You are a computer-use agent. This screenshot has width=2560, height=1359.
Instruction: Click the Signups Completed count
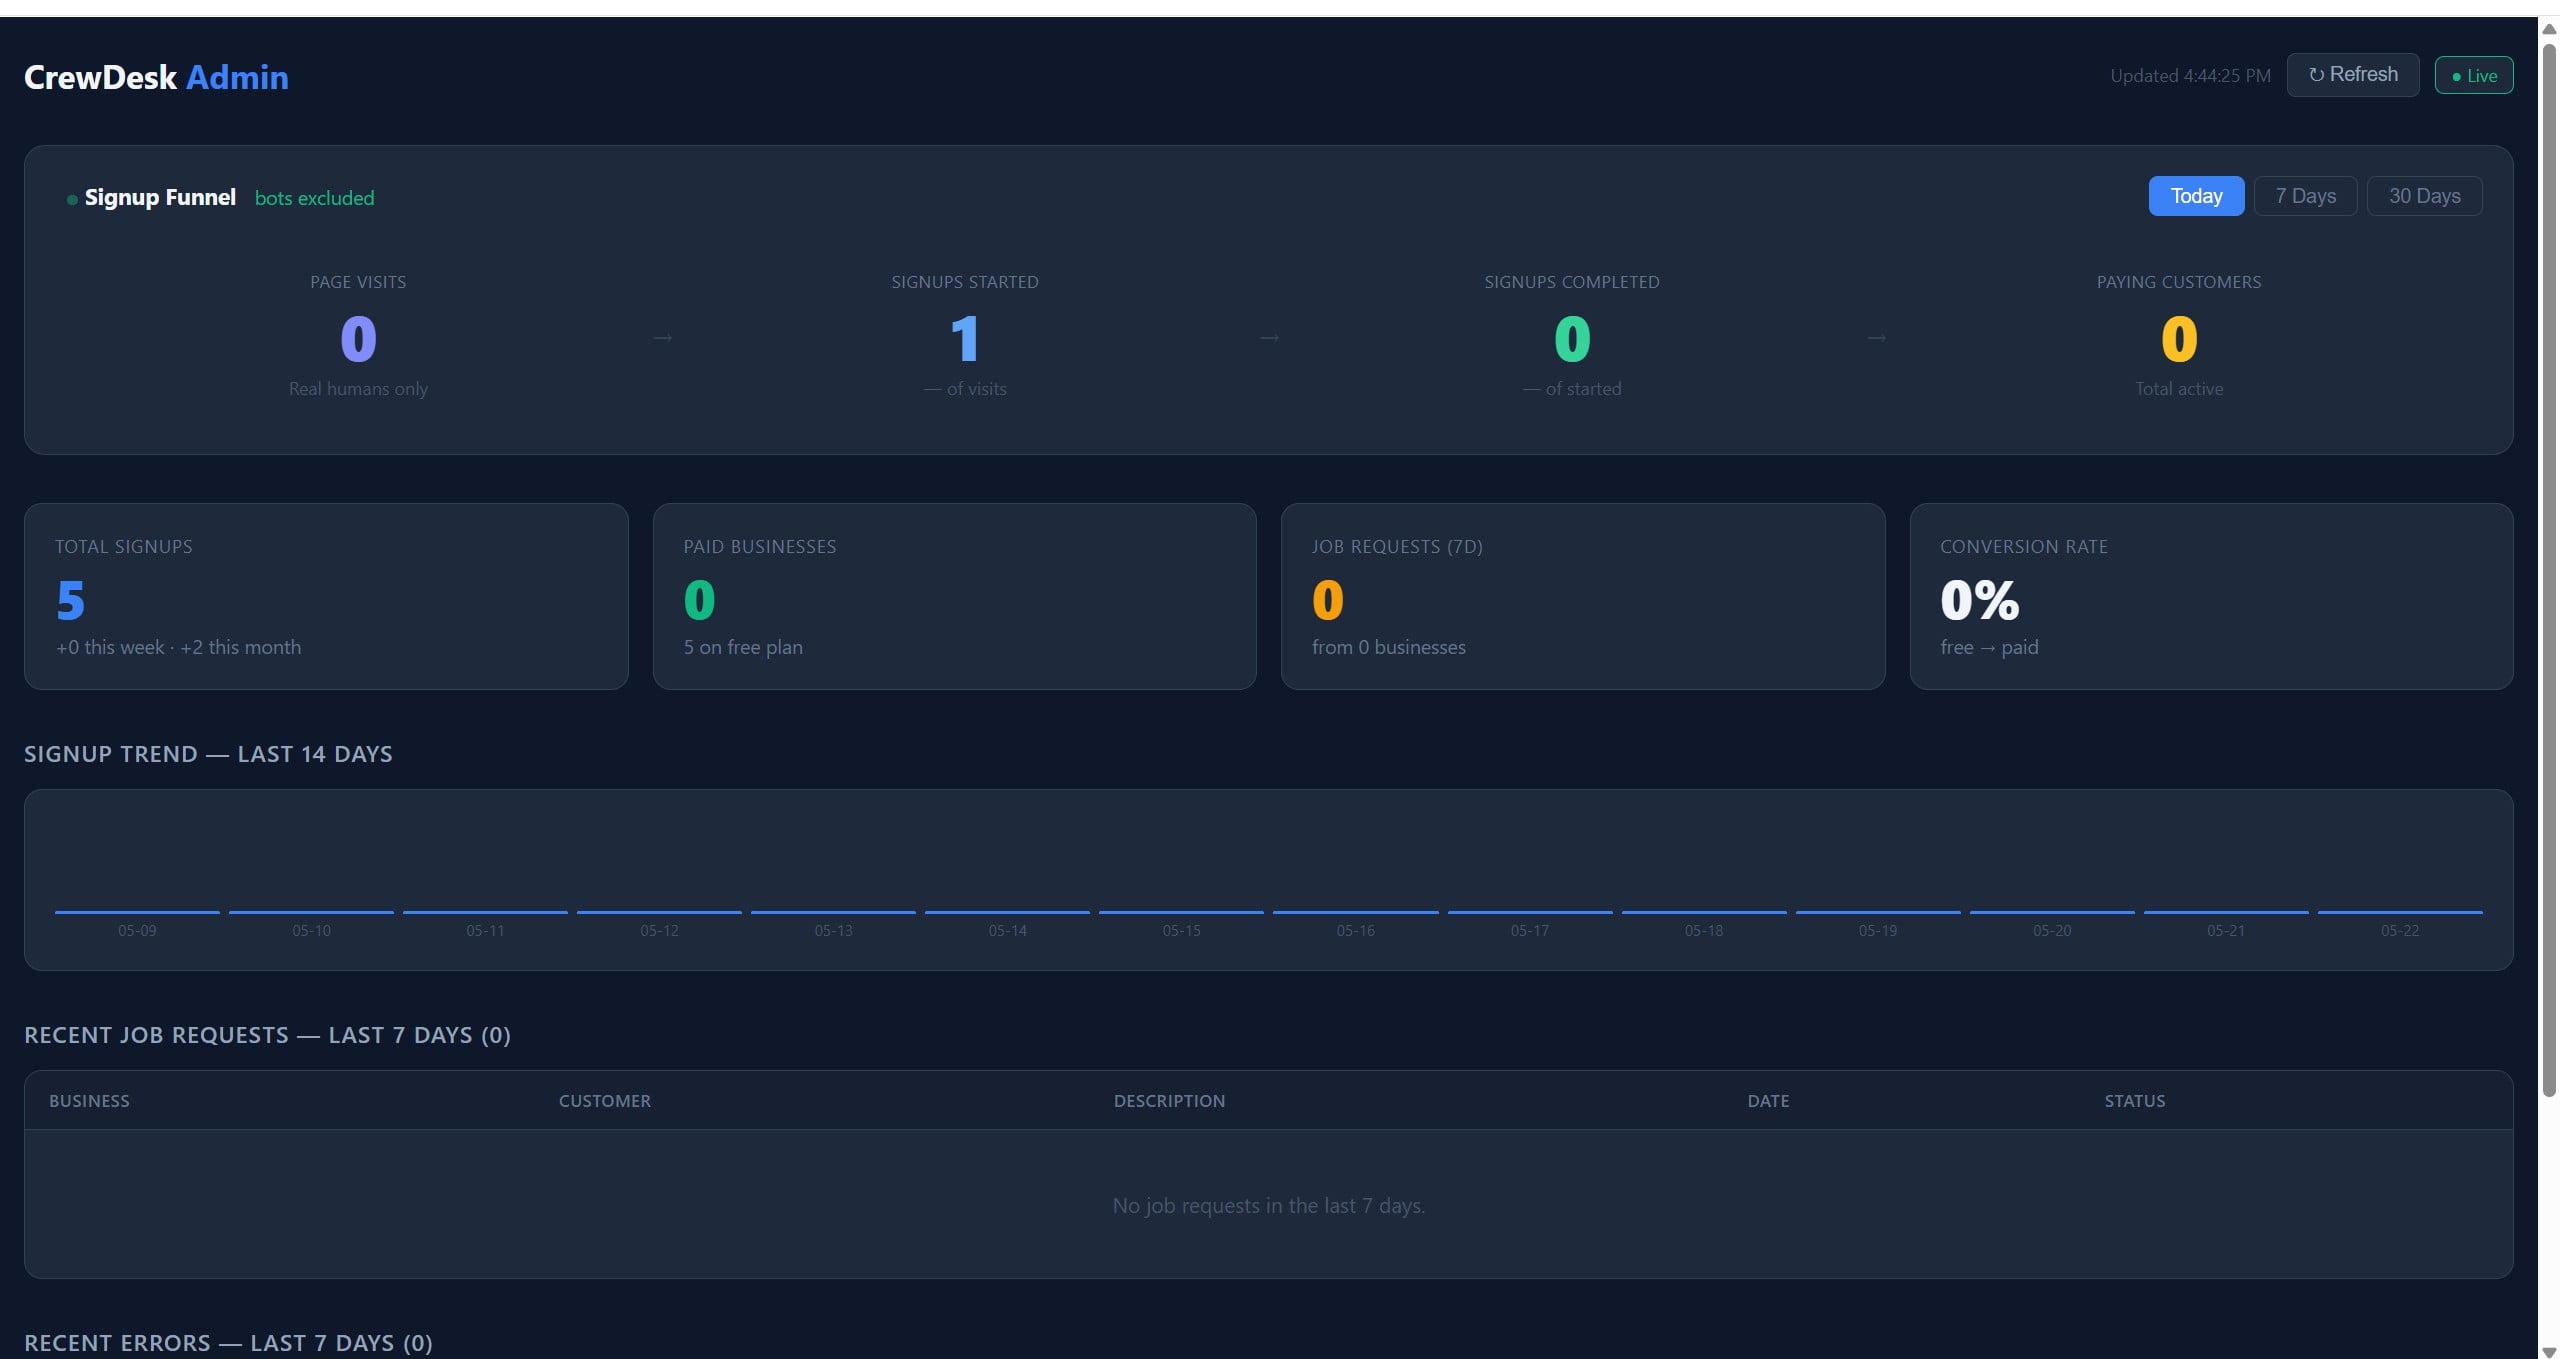coord(1572,339)
